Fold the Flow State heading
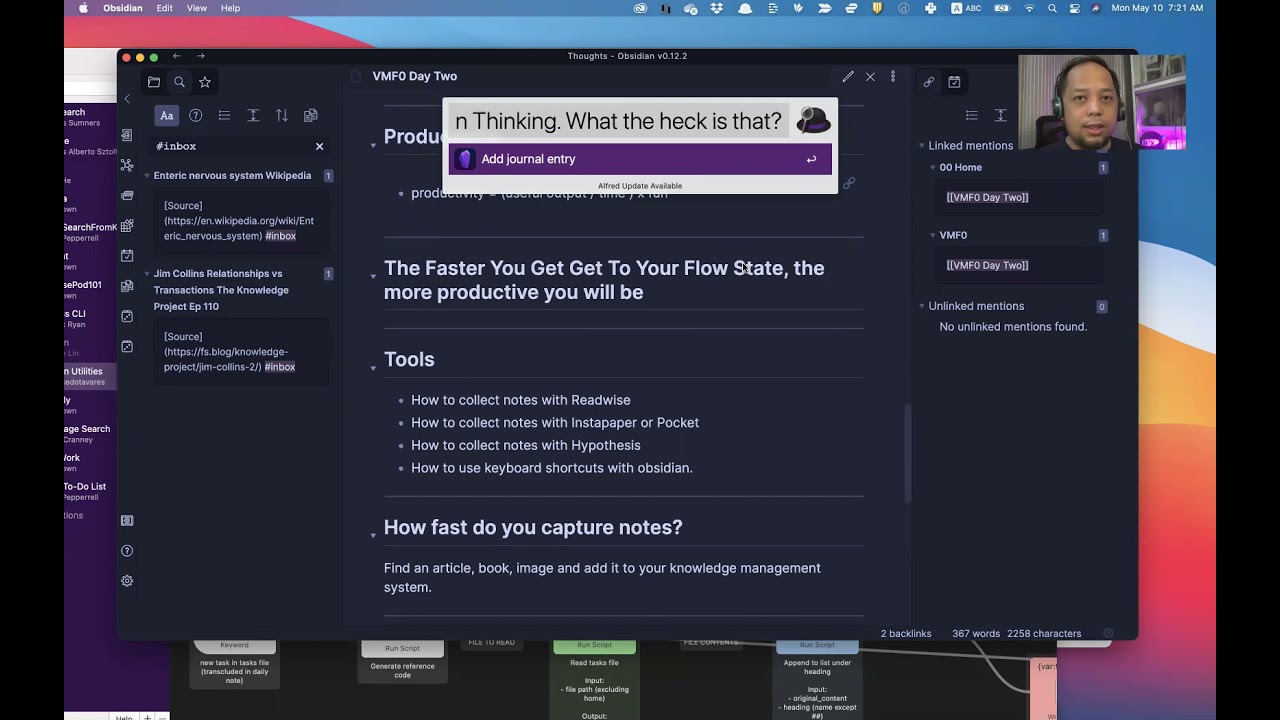Viewport: 1280px width, 720px height. [373, 276]
